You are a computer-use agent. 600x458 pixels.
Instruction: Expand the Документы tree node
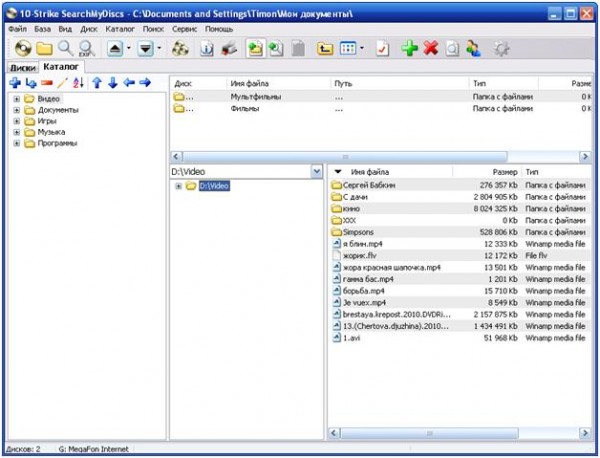click(17, 110)
